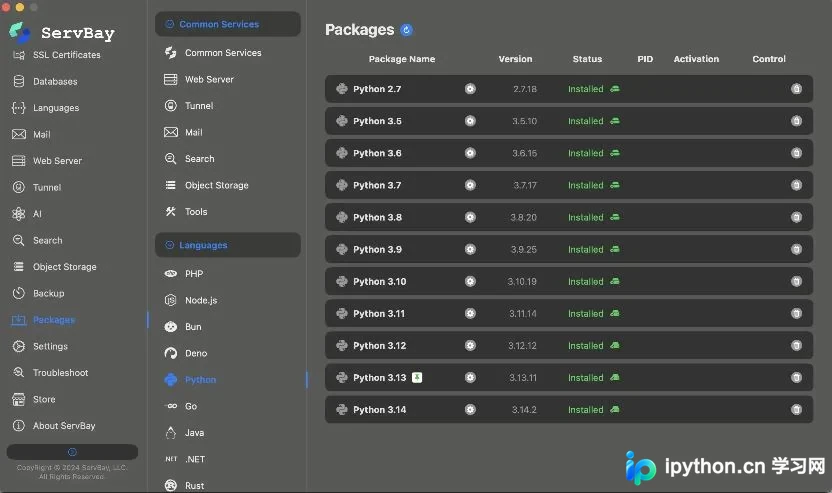Click version number 3.10.19

(x=522, y=281)
